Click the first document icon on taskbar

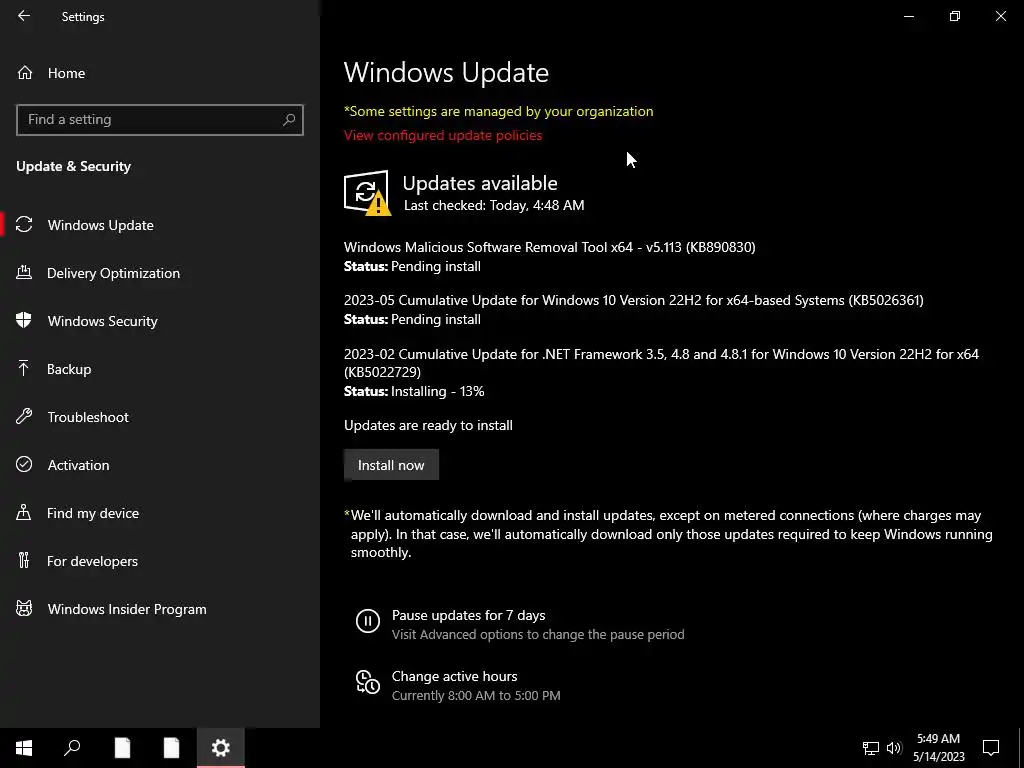[122, 748]
